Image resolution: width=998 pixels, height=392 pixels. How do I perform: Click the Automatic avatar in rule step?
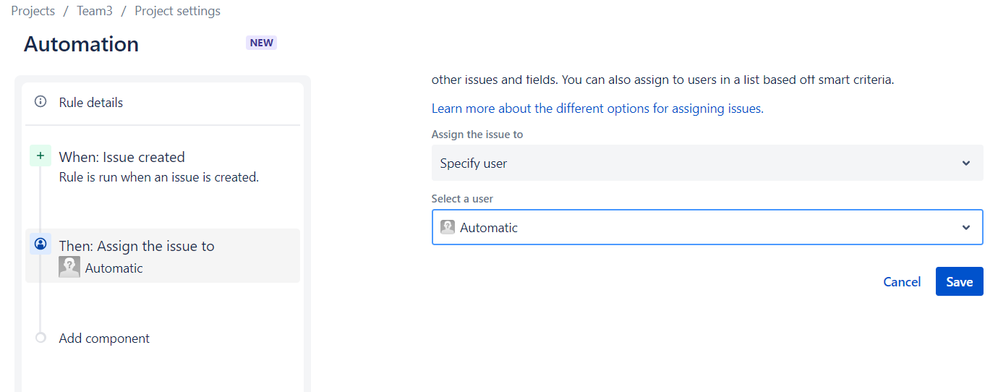point(69,267)
